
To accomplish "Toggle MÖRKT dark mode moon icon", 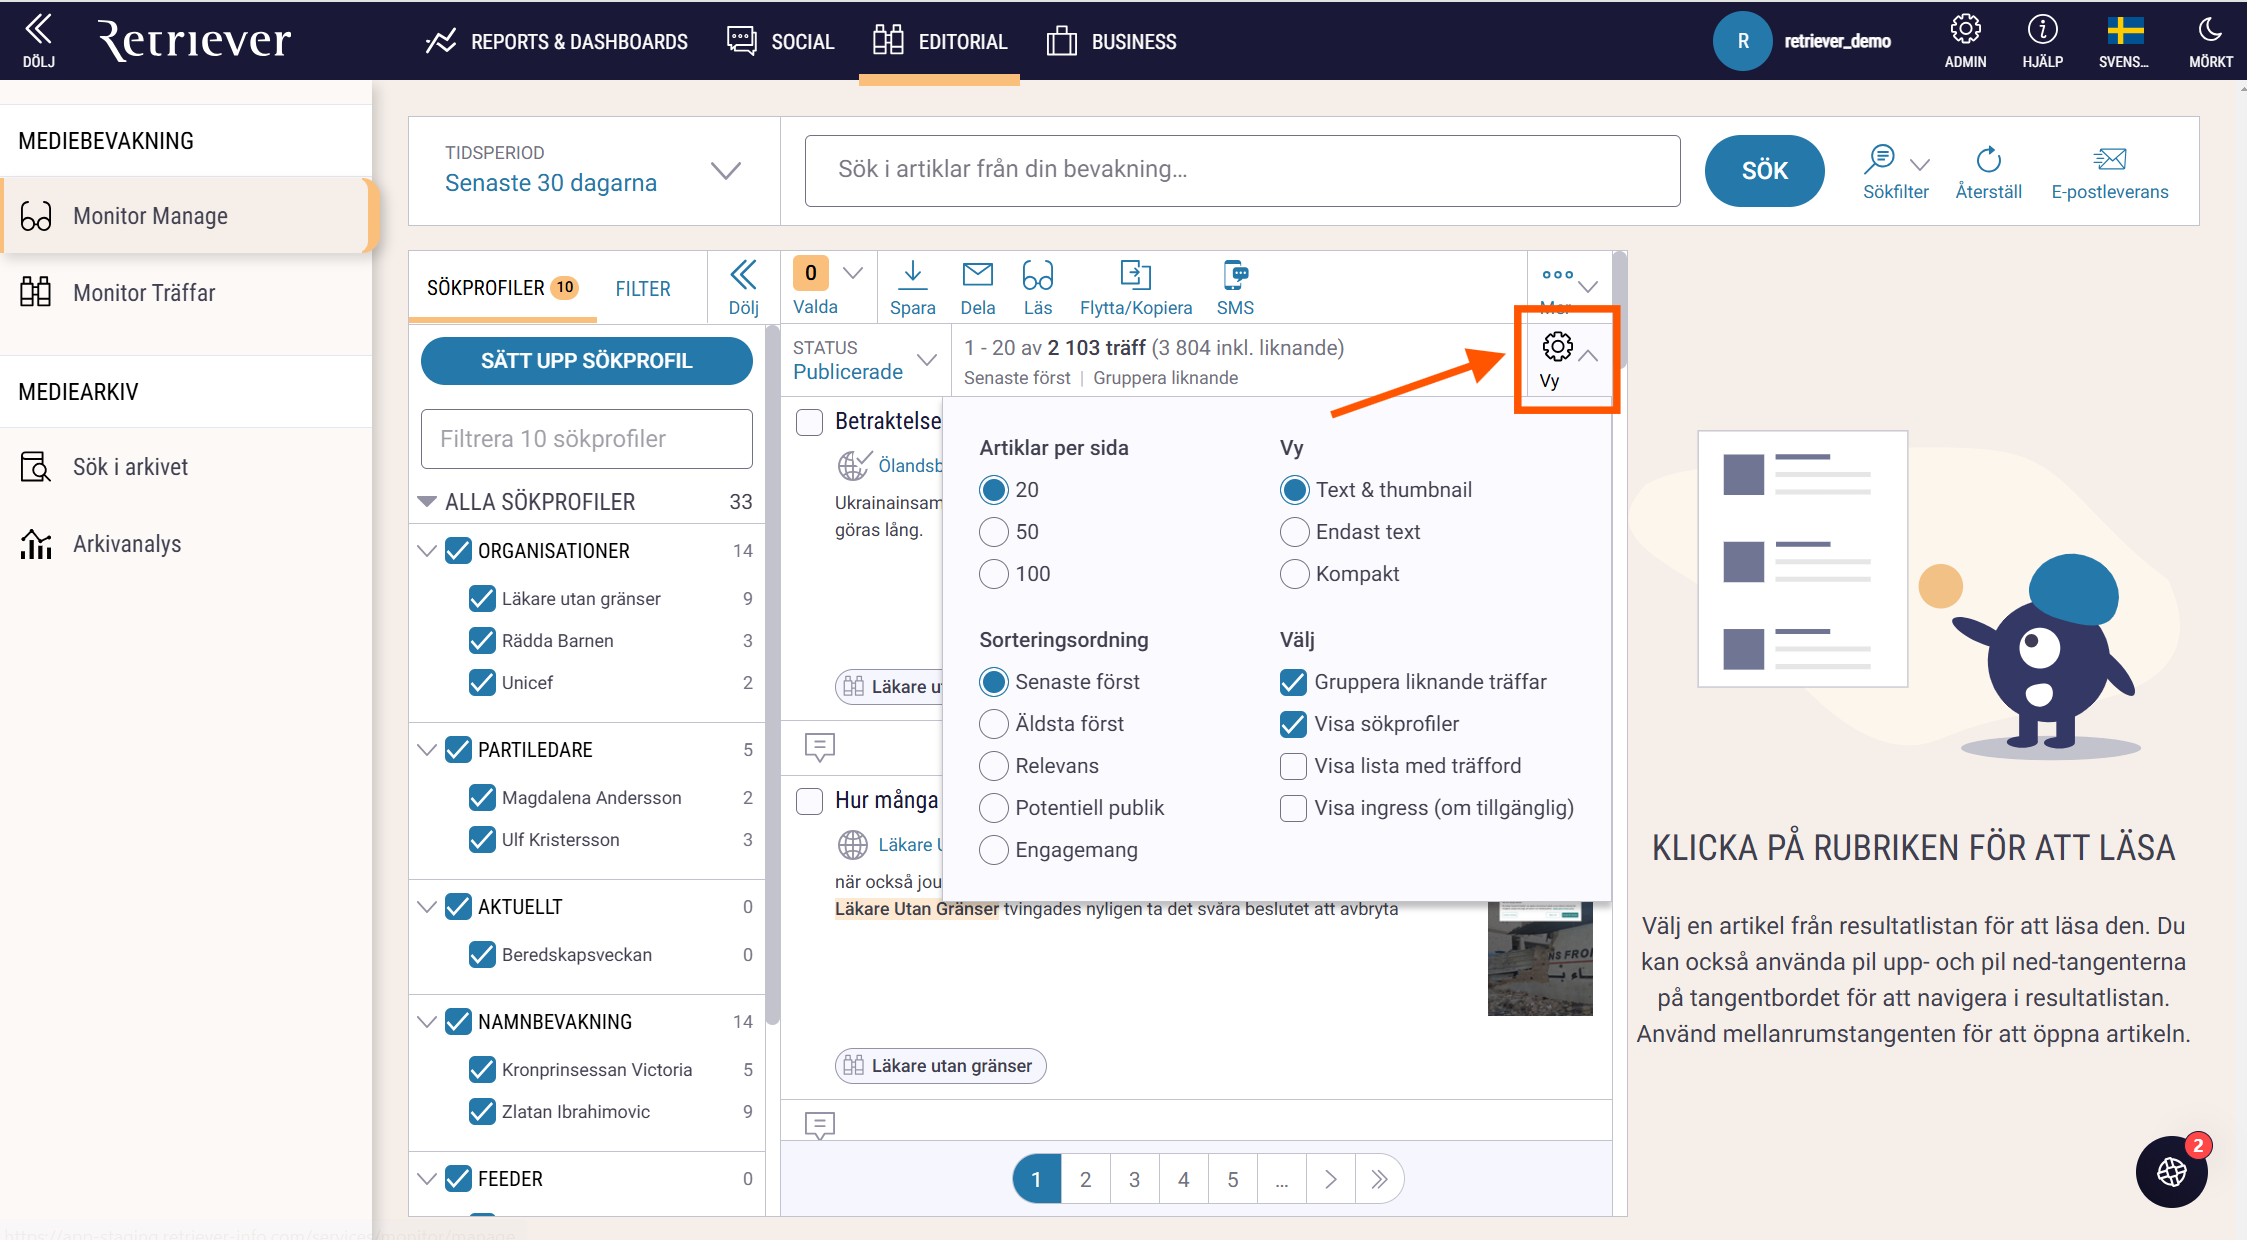I will [2210, 29].
